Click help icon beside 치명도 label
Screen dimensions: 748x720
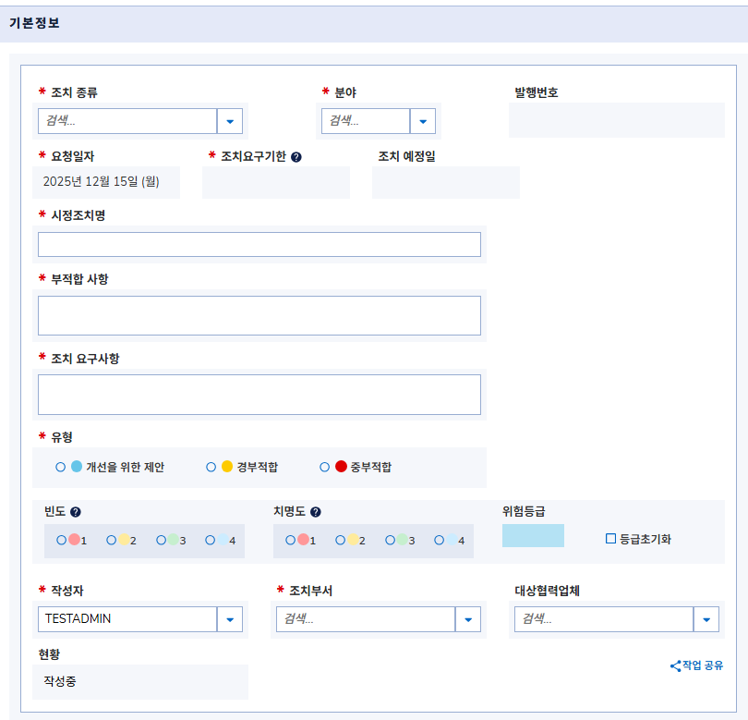pyautogui.click(x=316, y=512)
